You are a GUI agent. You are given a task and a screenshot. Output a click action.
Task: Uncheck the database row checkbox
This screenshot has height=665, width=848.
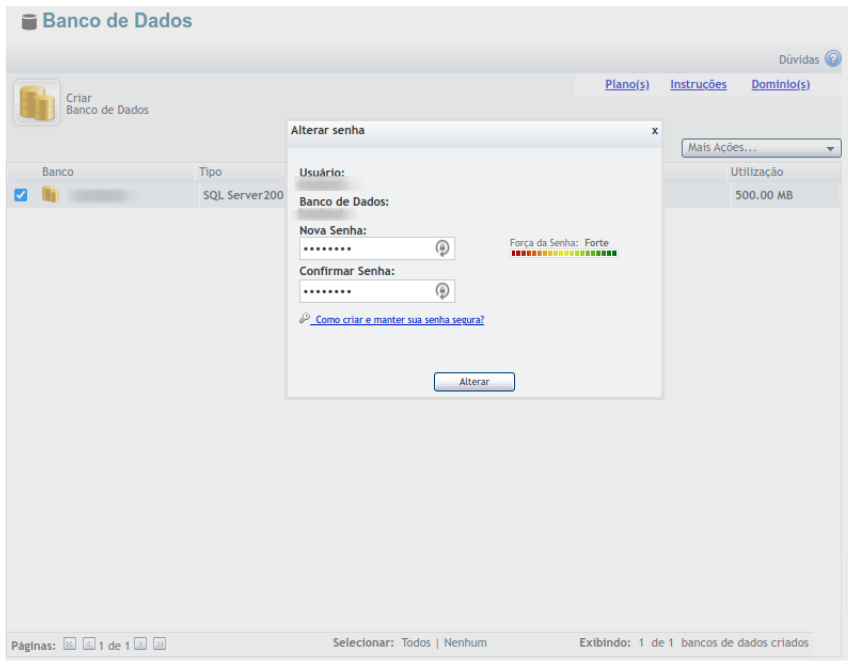click(20, 195)
